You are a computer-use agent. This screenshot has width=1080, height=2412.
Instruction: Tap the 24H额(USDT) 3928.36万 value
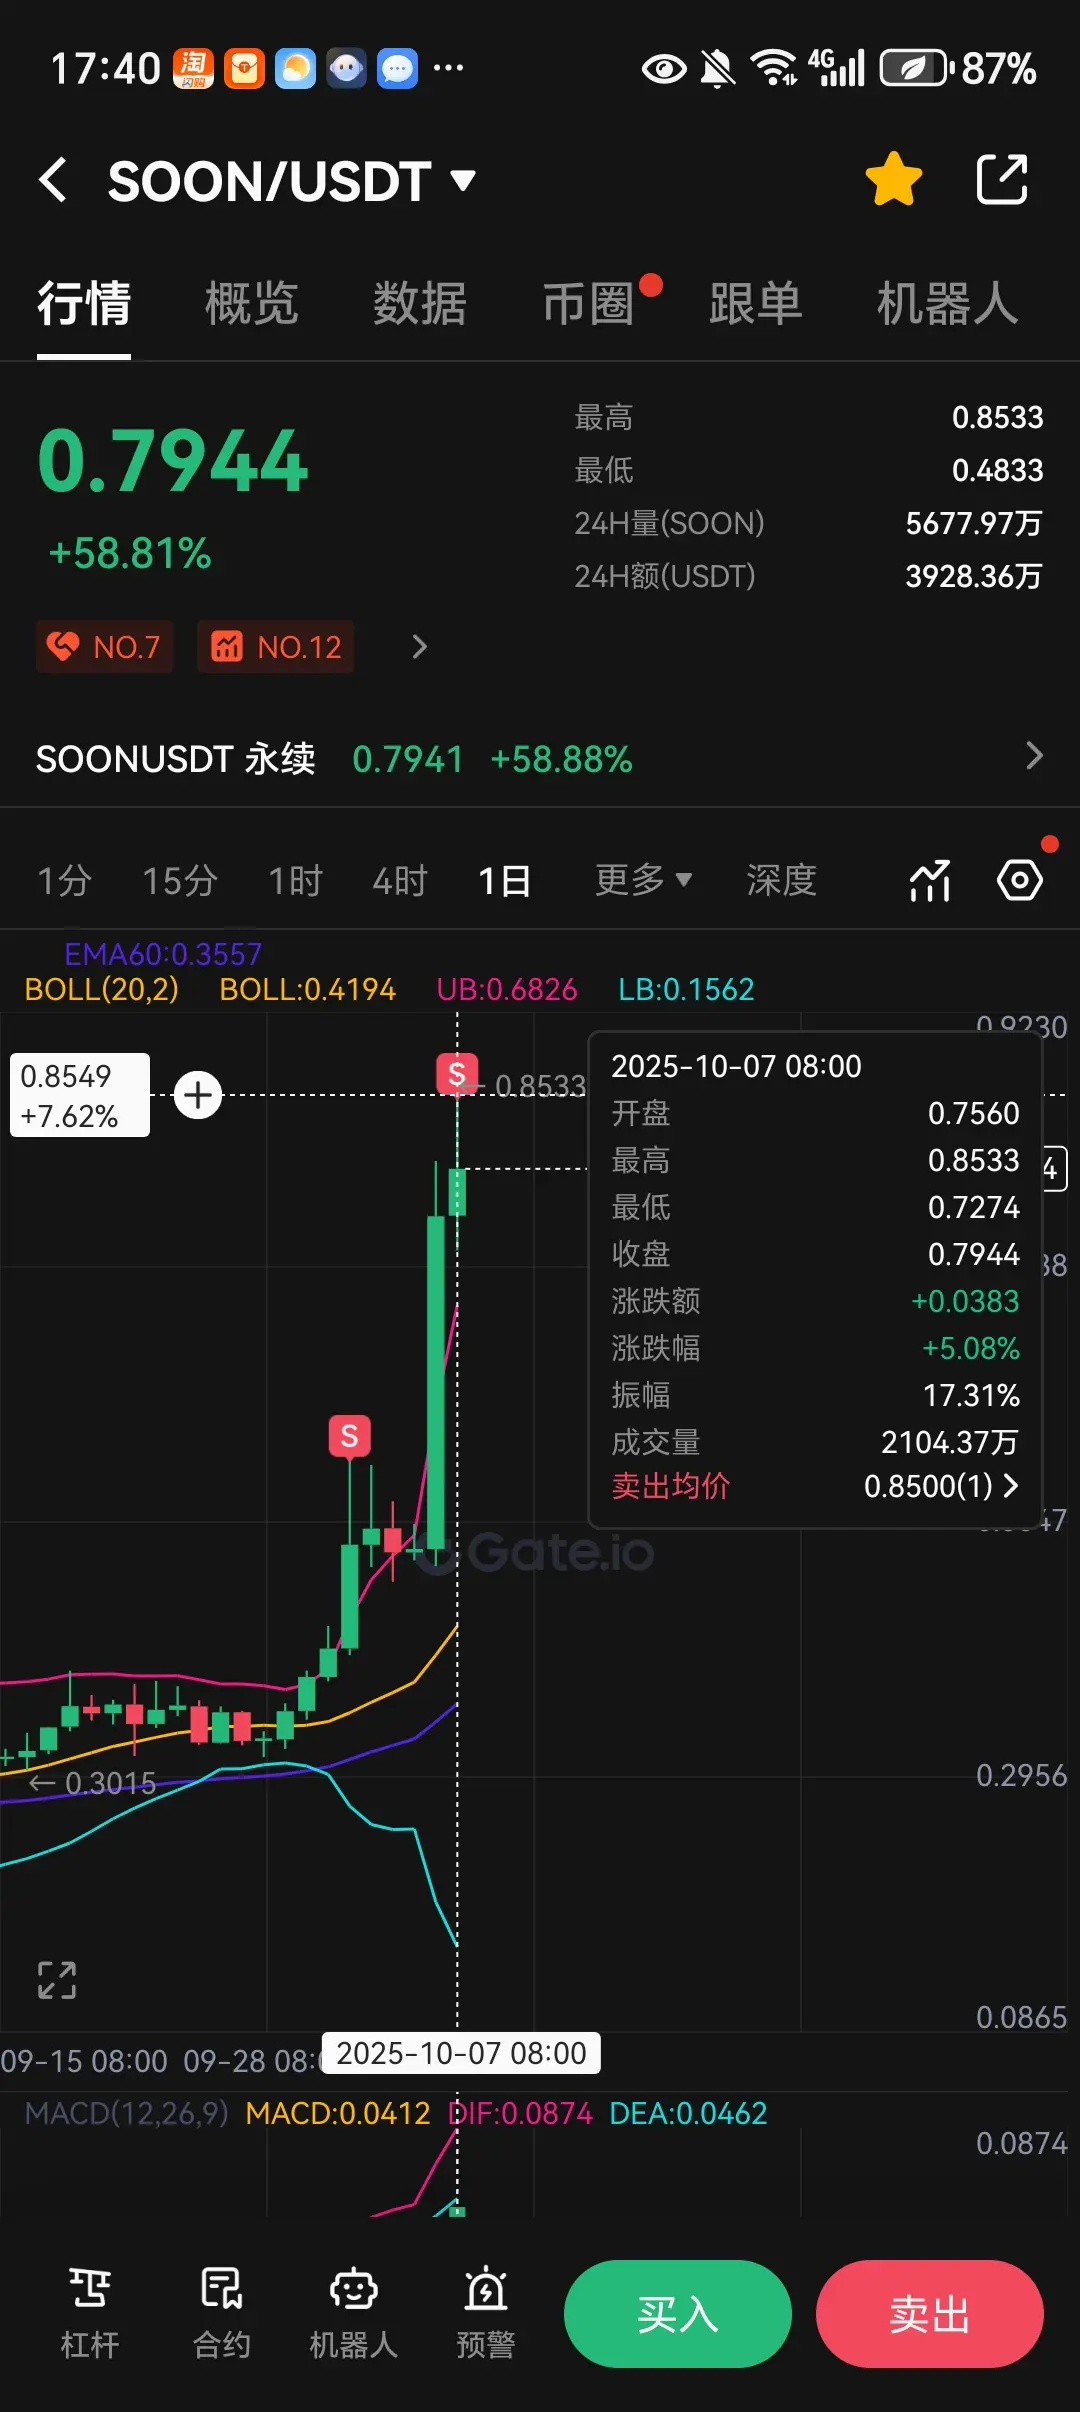974,576
